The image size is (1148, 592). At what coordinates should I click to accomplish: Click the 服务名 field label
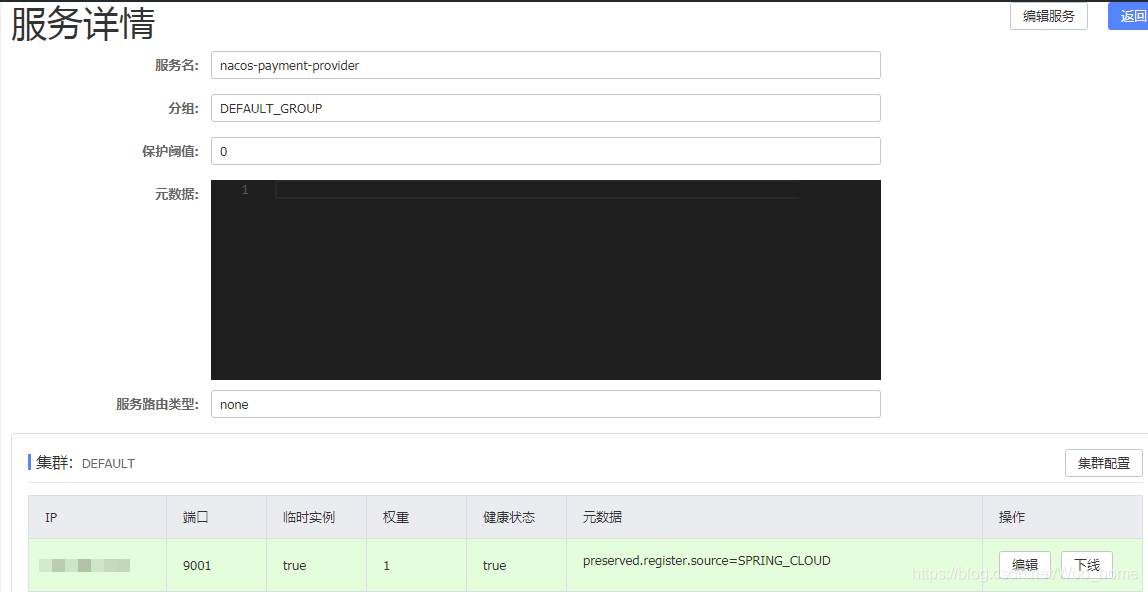(x=176, y=65)
